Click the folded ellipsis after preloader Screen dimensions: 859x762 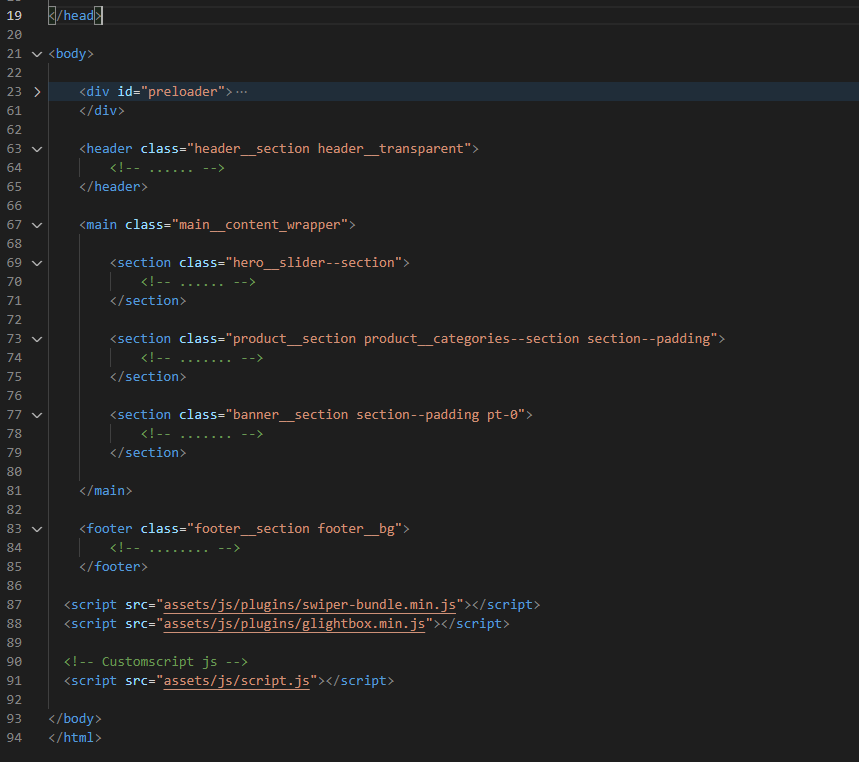pos(242,91)
